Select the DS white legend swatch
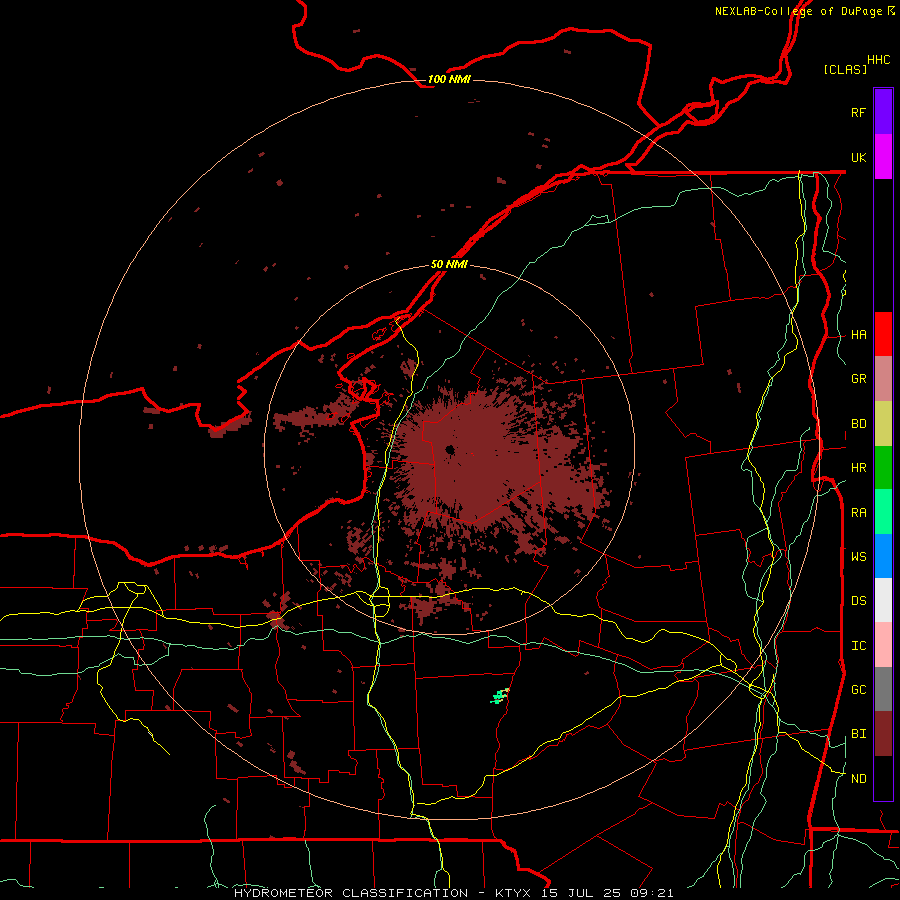The height and width of the screenshot is (900, 900). [883, 600]
